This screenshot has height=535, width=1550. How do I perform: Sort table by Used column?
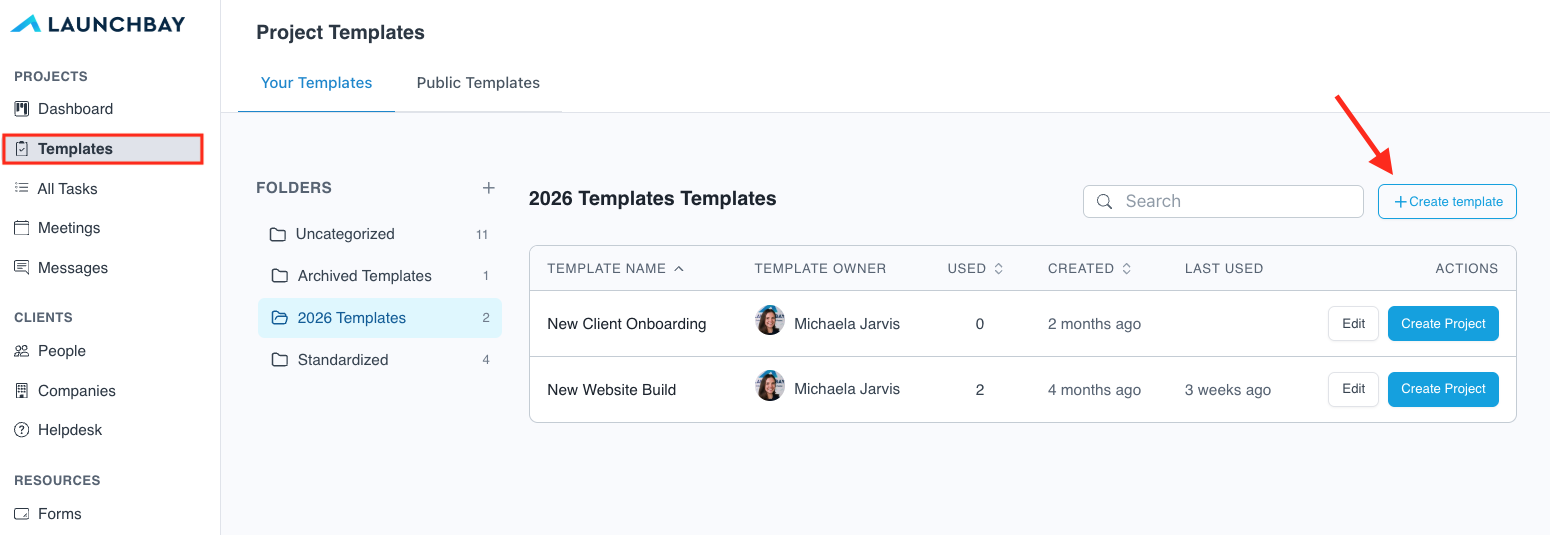coord(997,268)
